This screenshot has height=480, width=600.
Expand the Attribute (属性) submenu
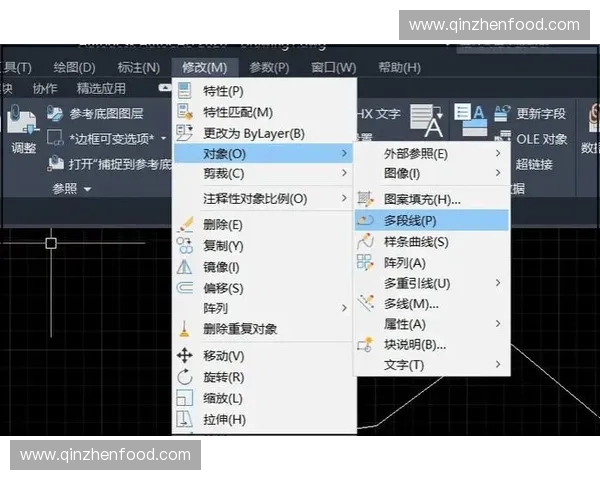[x=498, y=324]
